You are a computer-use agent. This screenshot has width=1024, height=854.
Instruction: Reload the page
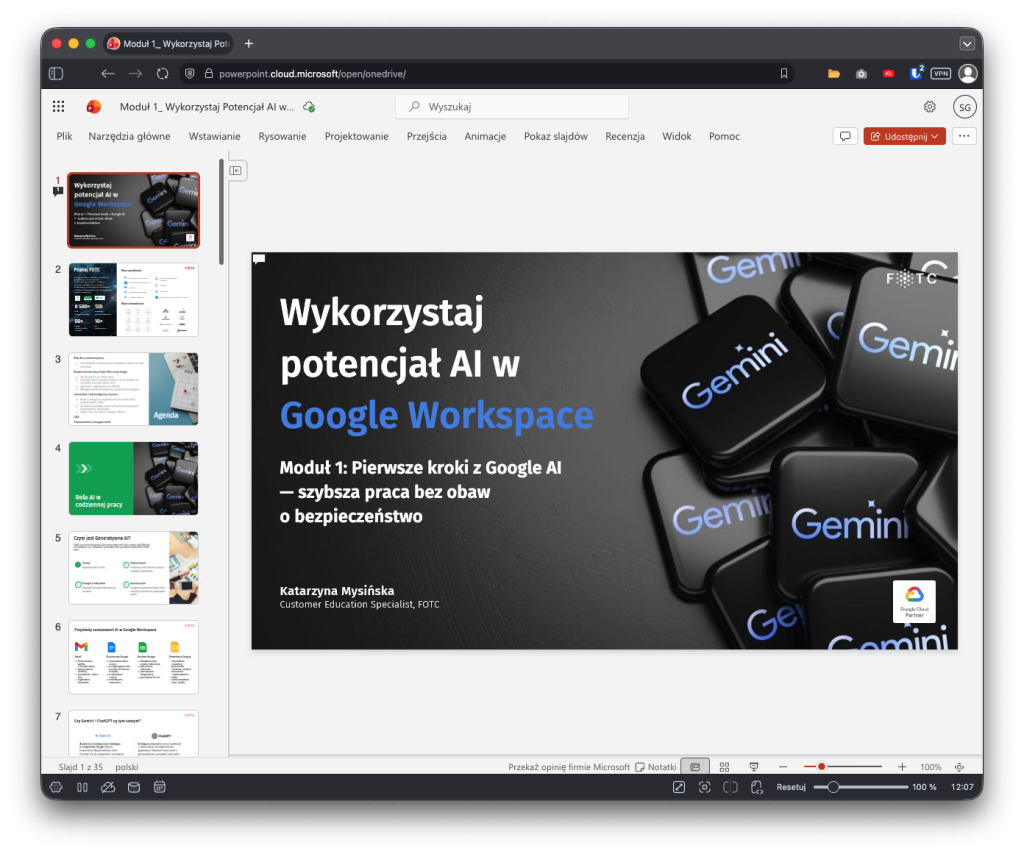[x=163, y=74]
